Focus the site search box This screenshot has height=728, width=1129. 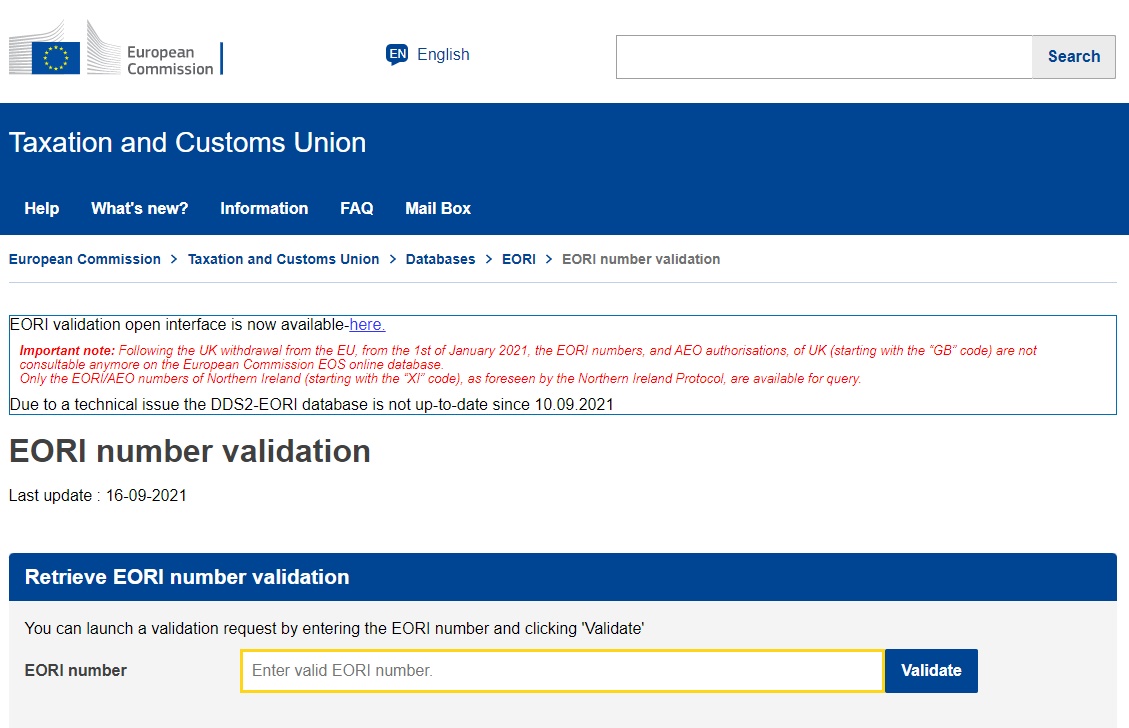point(824,57)
